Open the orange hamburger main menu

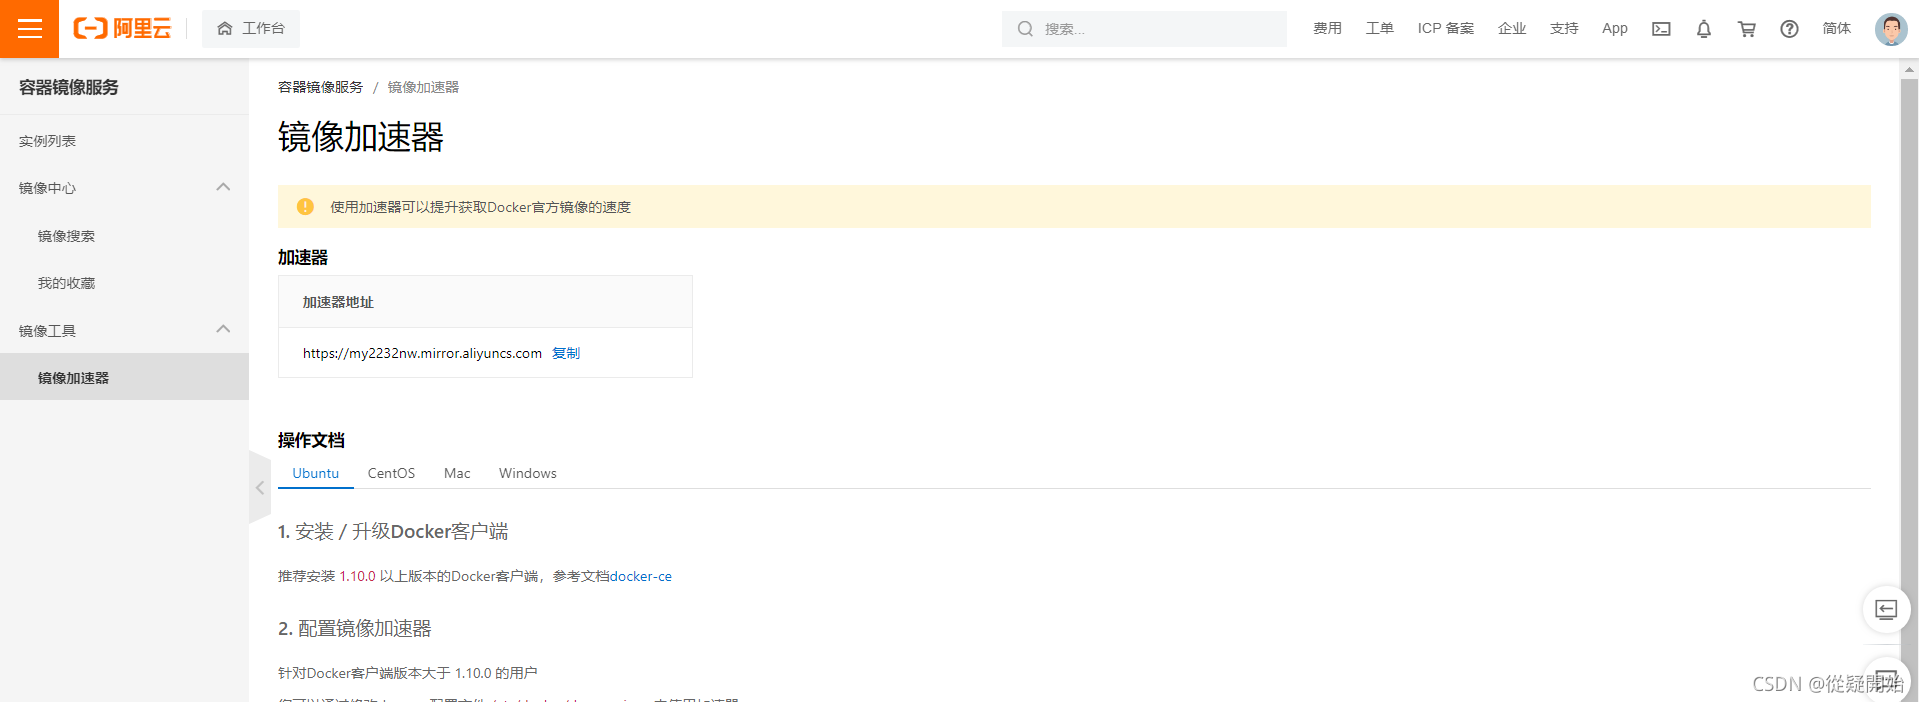click(x=29, y=29)
